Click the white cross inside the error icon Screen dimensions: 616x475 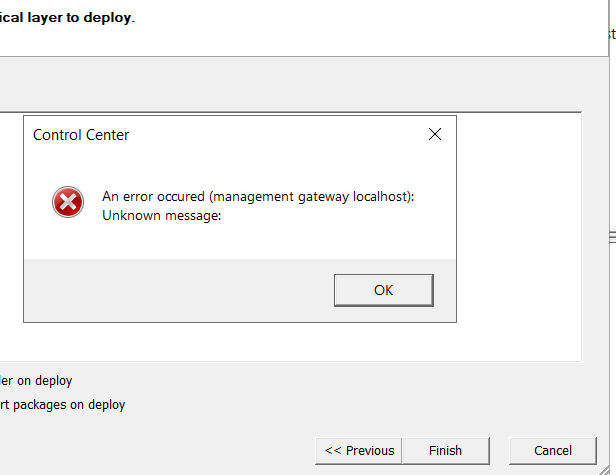click(68, 202)
